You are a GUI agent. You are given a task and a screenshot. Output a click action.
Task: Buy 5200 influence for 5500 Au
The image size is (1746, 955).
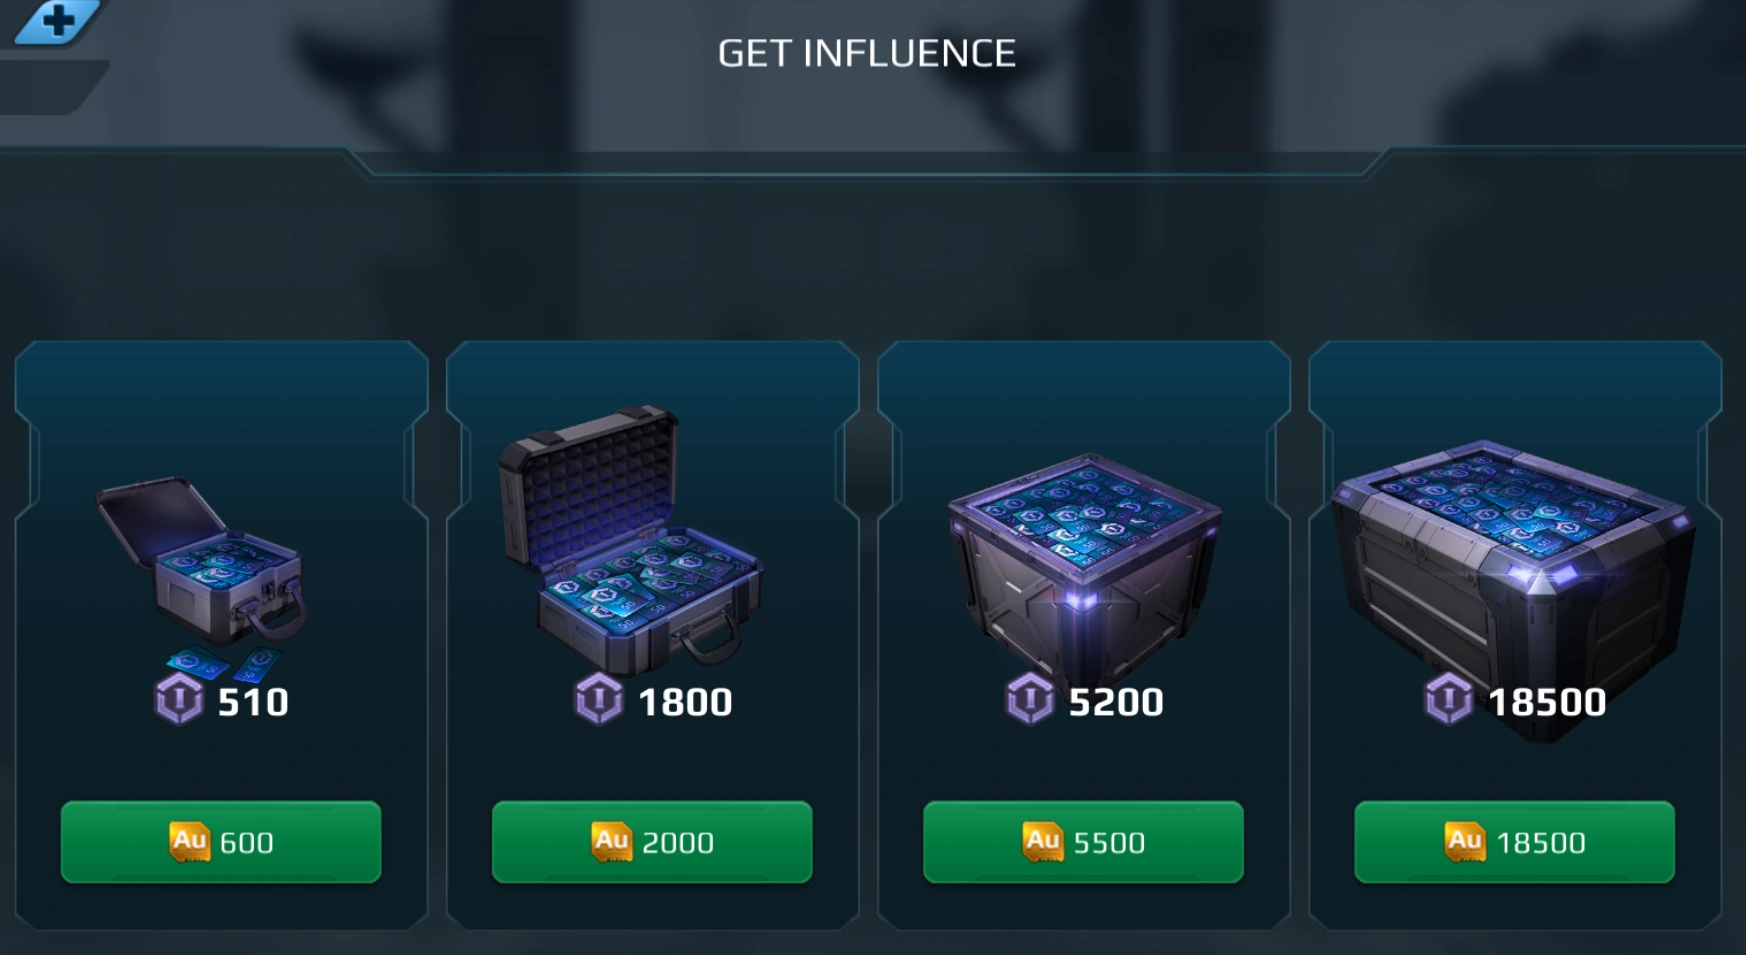coord(1083,842)
